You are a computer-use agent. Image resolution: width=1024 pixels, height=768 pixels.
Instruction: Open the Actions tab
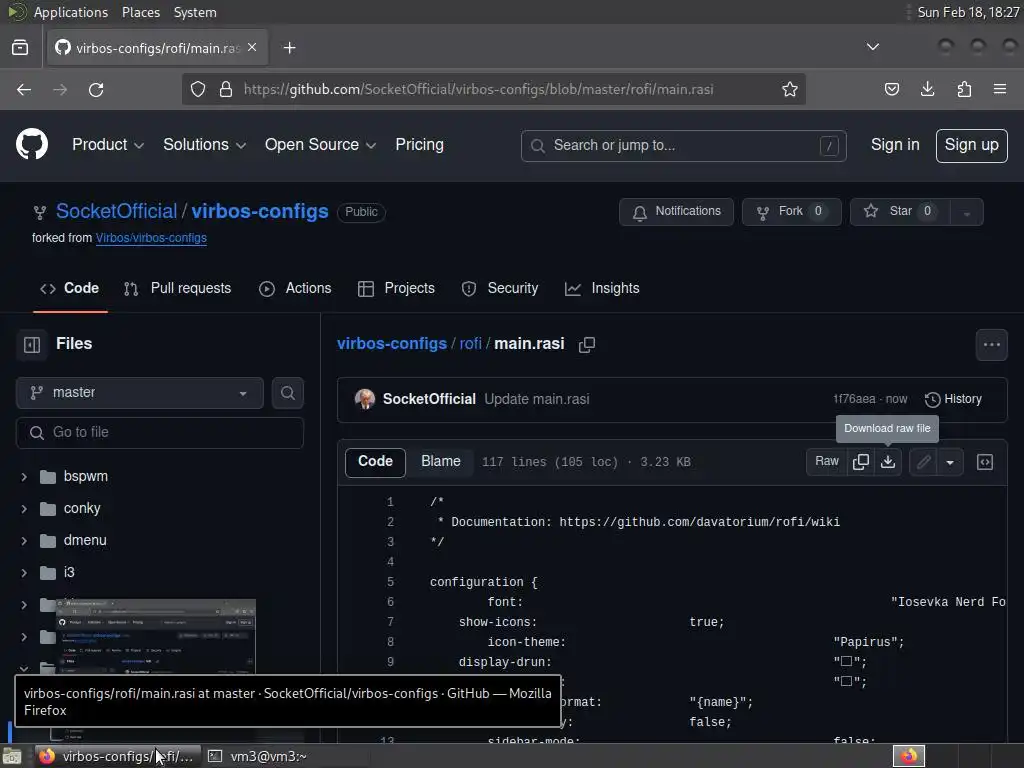click(x=295, y=288)
